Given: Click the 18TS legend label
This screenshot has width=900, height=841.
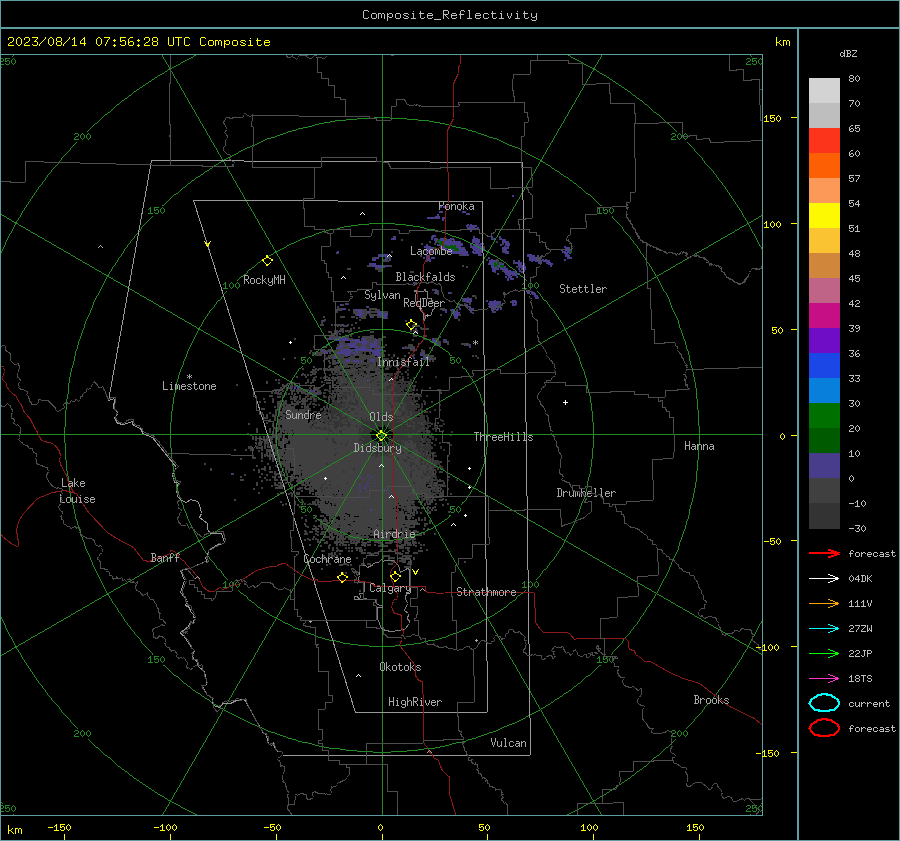Looking at the screenshot, I should (x=860, y=679).
